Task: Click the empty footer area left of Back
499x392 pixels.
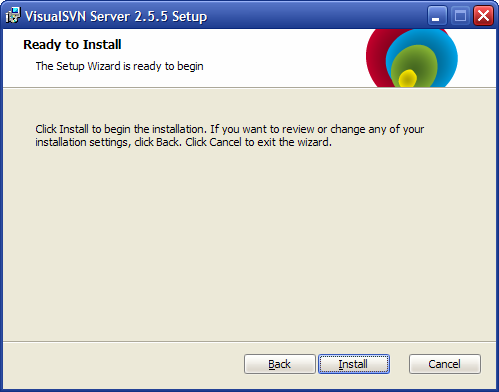Action: [123, 364]
